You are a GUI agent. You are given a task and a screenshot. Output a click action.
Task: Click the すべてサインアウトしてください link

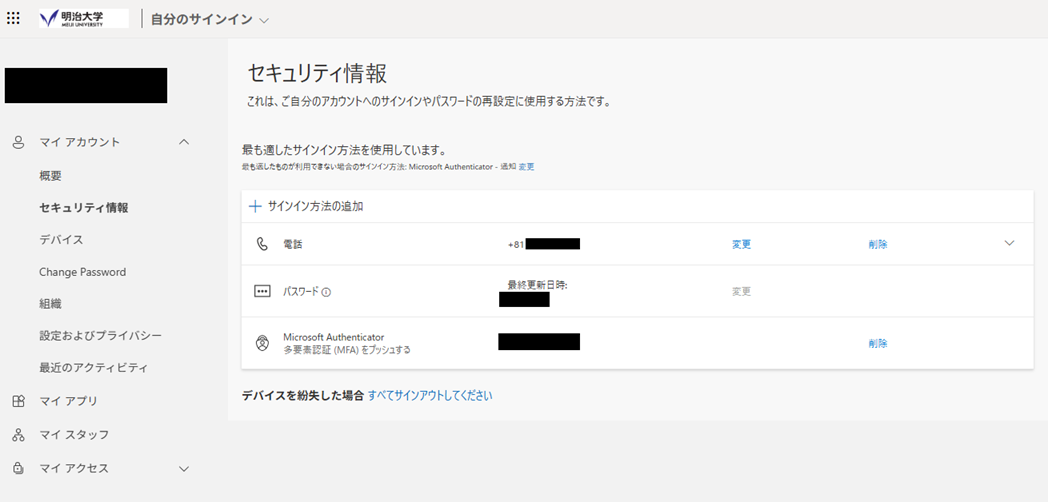click(430, 396)
